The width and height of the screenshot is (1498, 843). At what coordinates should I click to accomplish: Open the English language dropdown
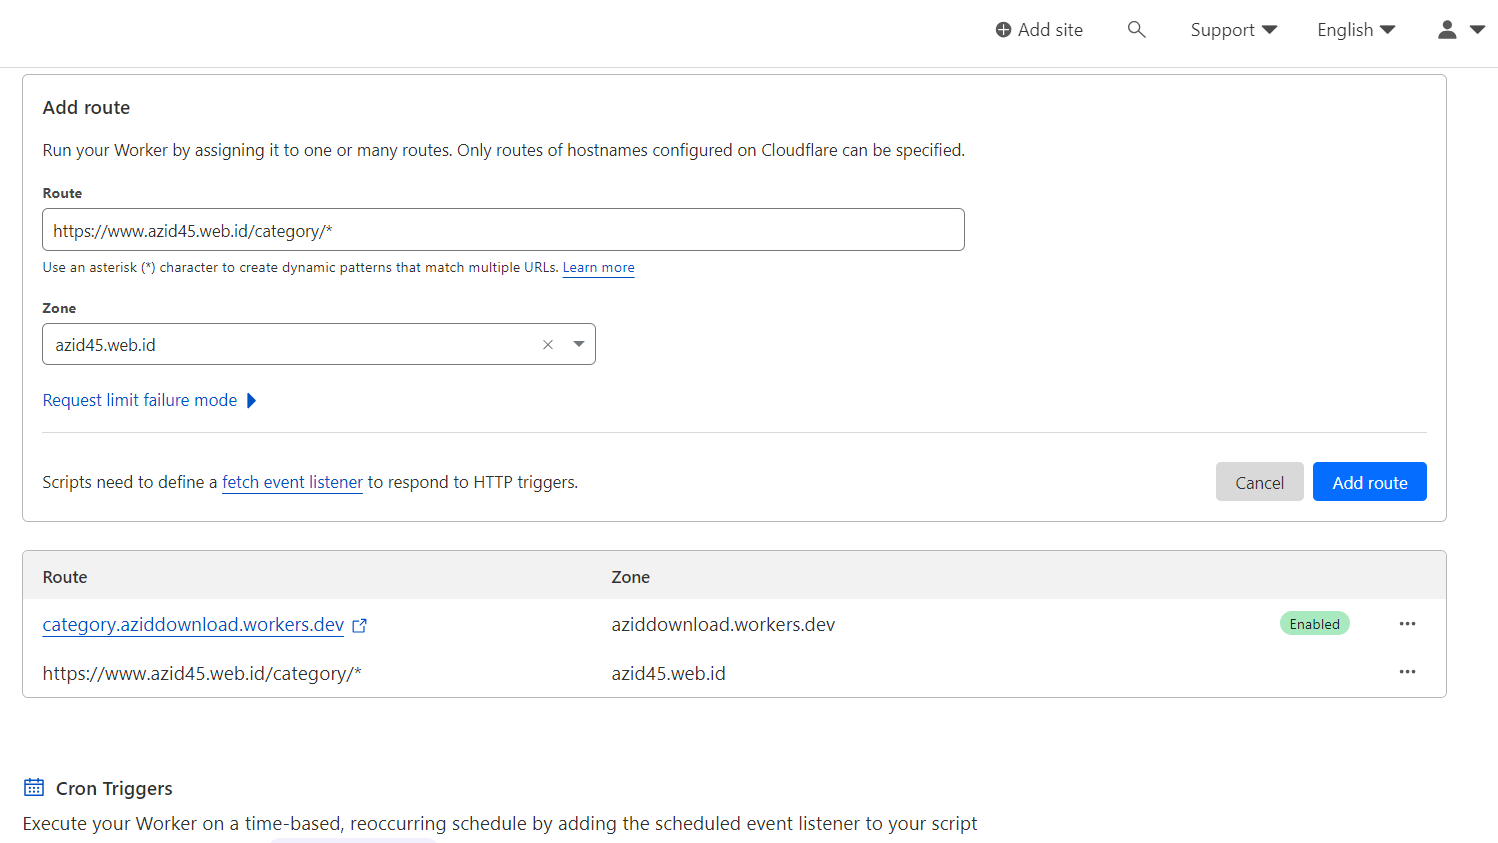(x=1356, y=30)
